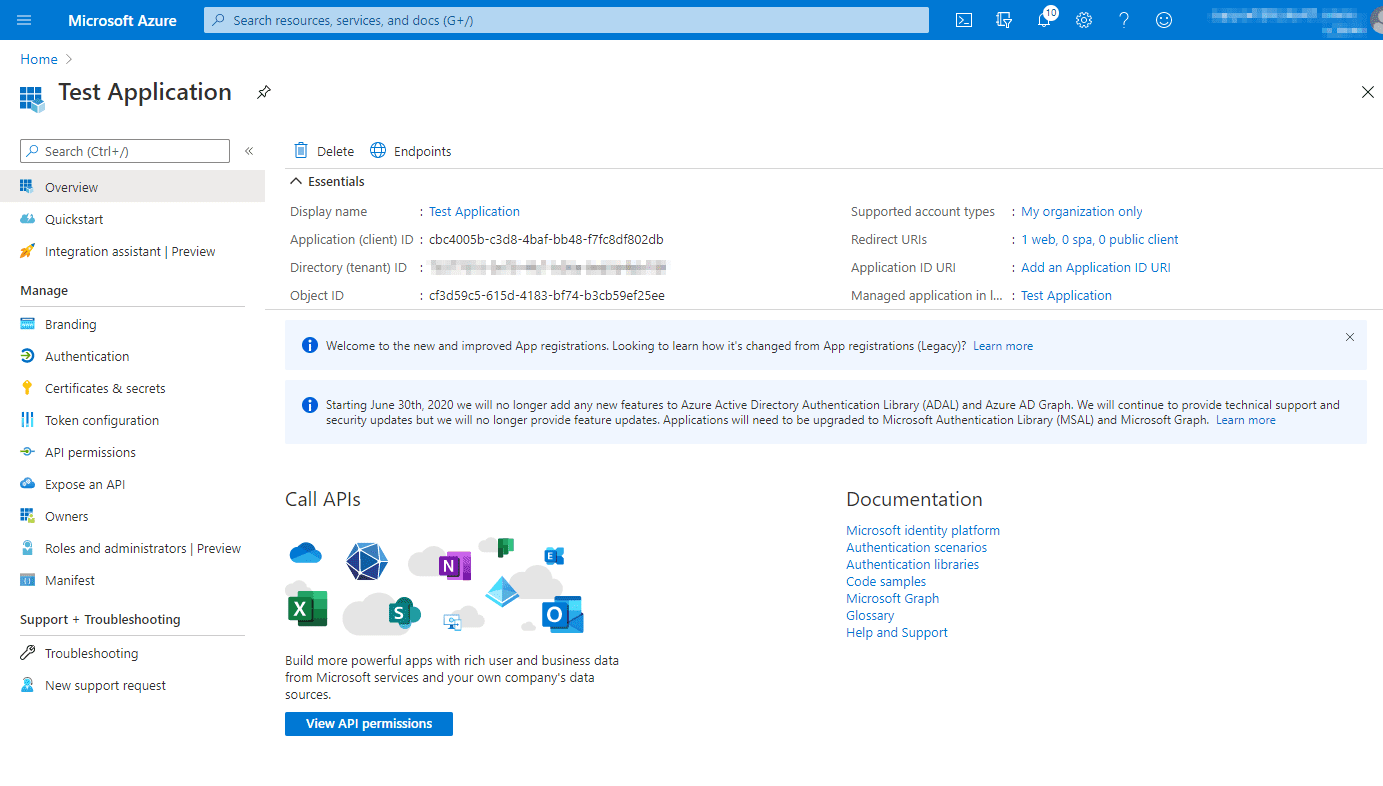Click the Expose an API cloud icon
The width and height of the screenshot is (1383, 786).
[27, 484]
